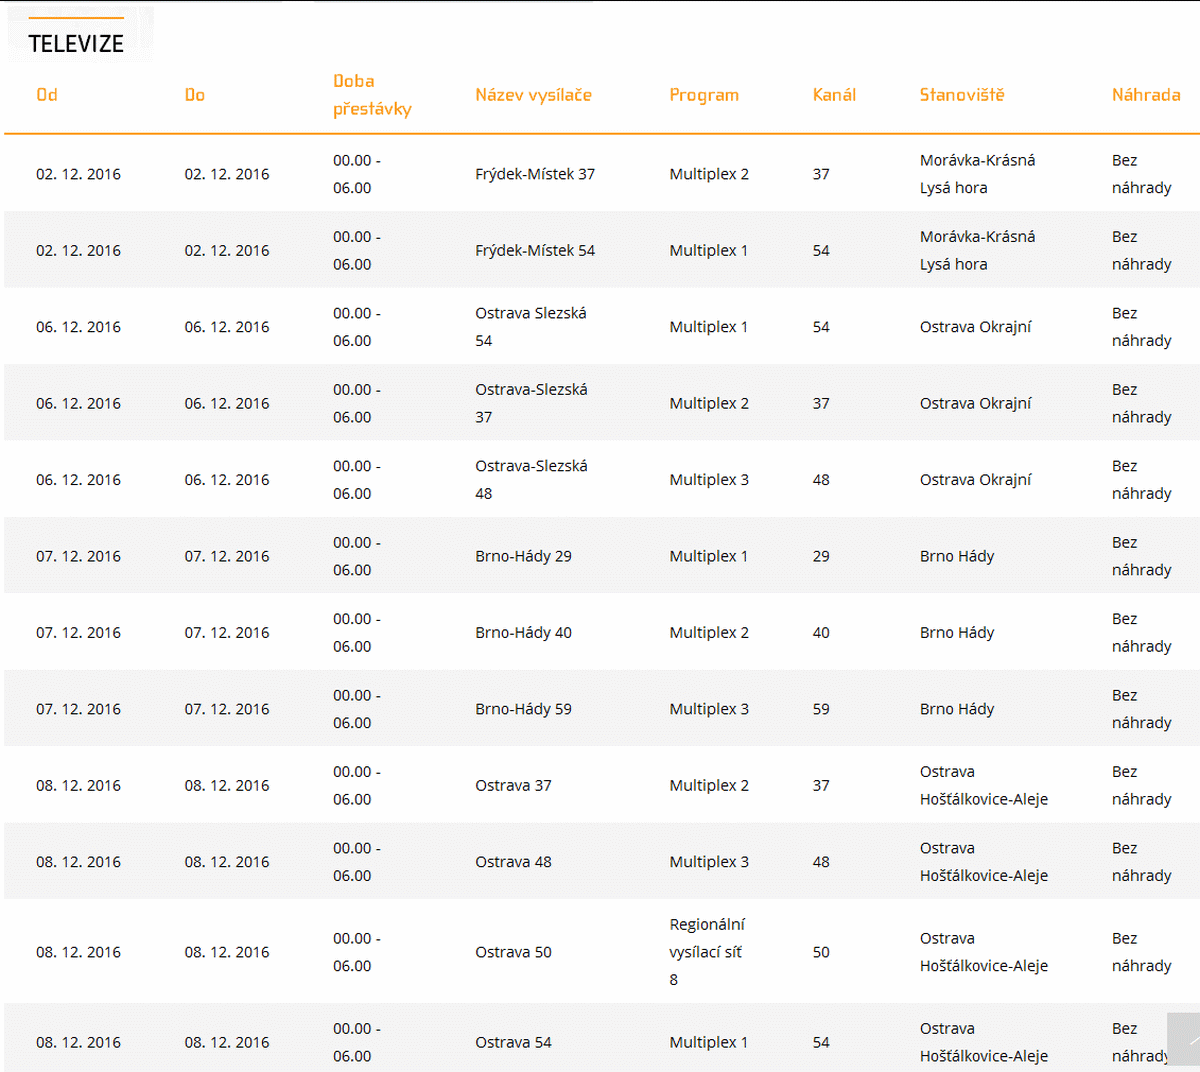This screenshot has height=1072, width=1200.
Task: Click the 'Doba přestávky' column header
Action: tap(372, 95)
